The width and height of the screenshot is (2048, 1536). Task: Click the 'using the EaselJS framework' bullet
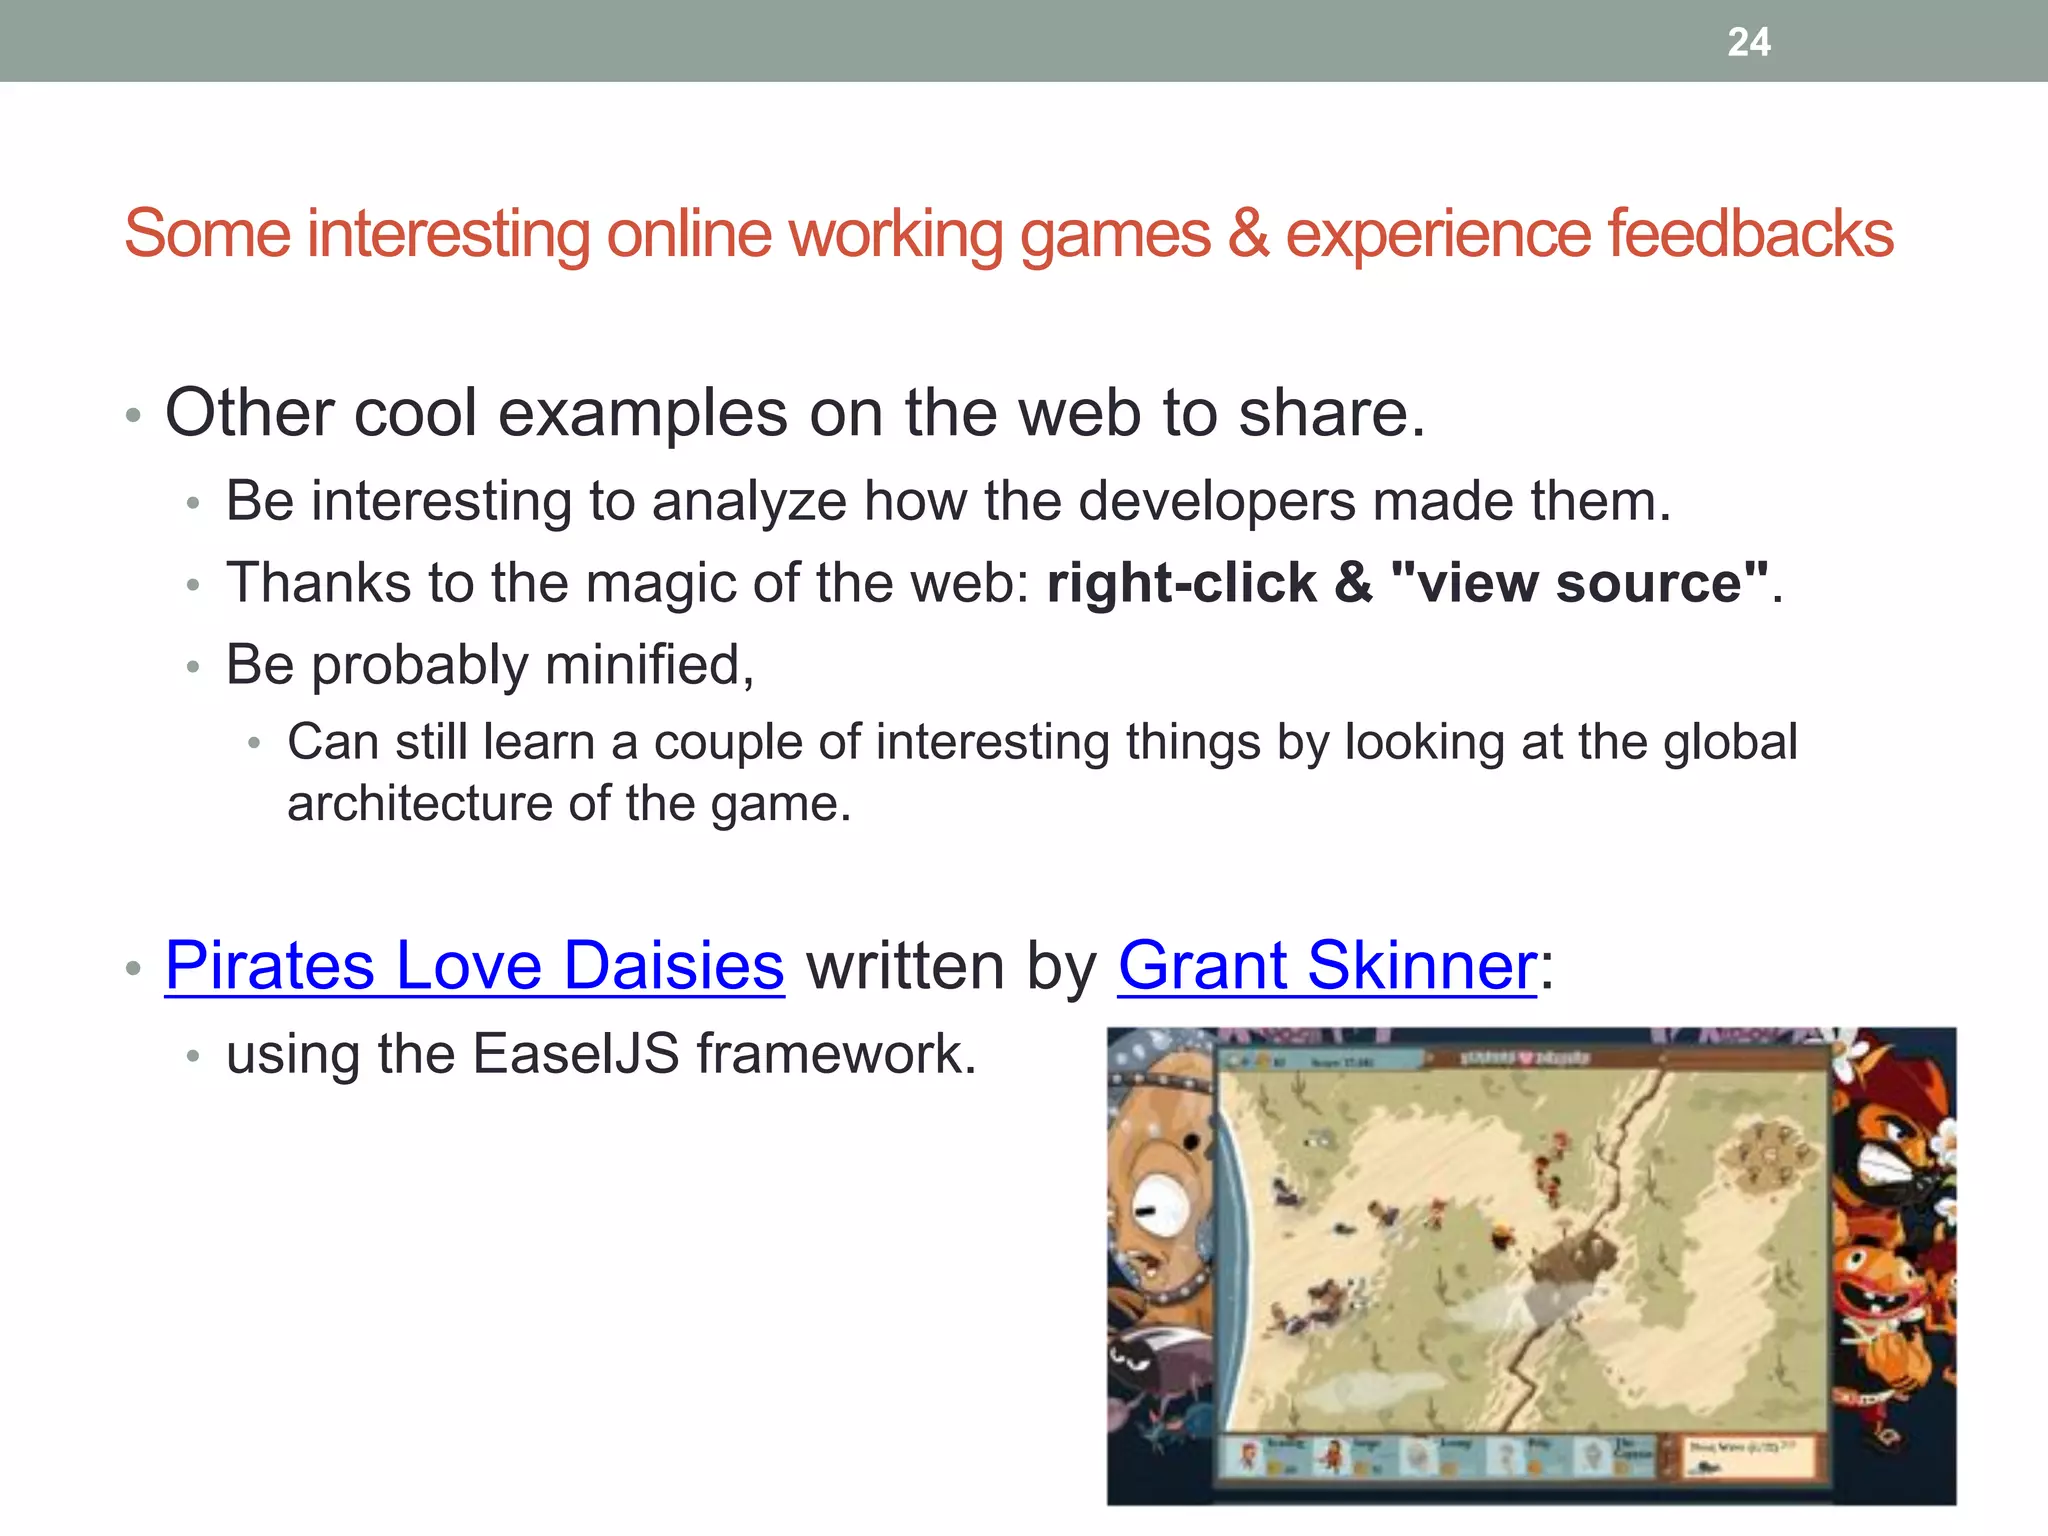pyautogui.click(x=601, y=1054)
